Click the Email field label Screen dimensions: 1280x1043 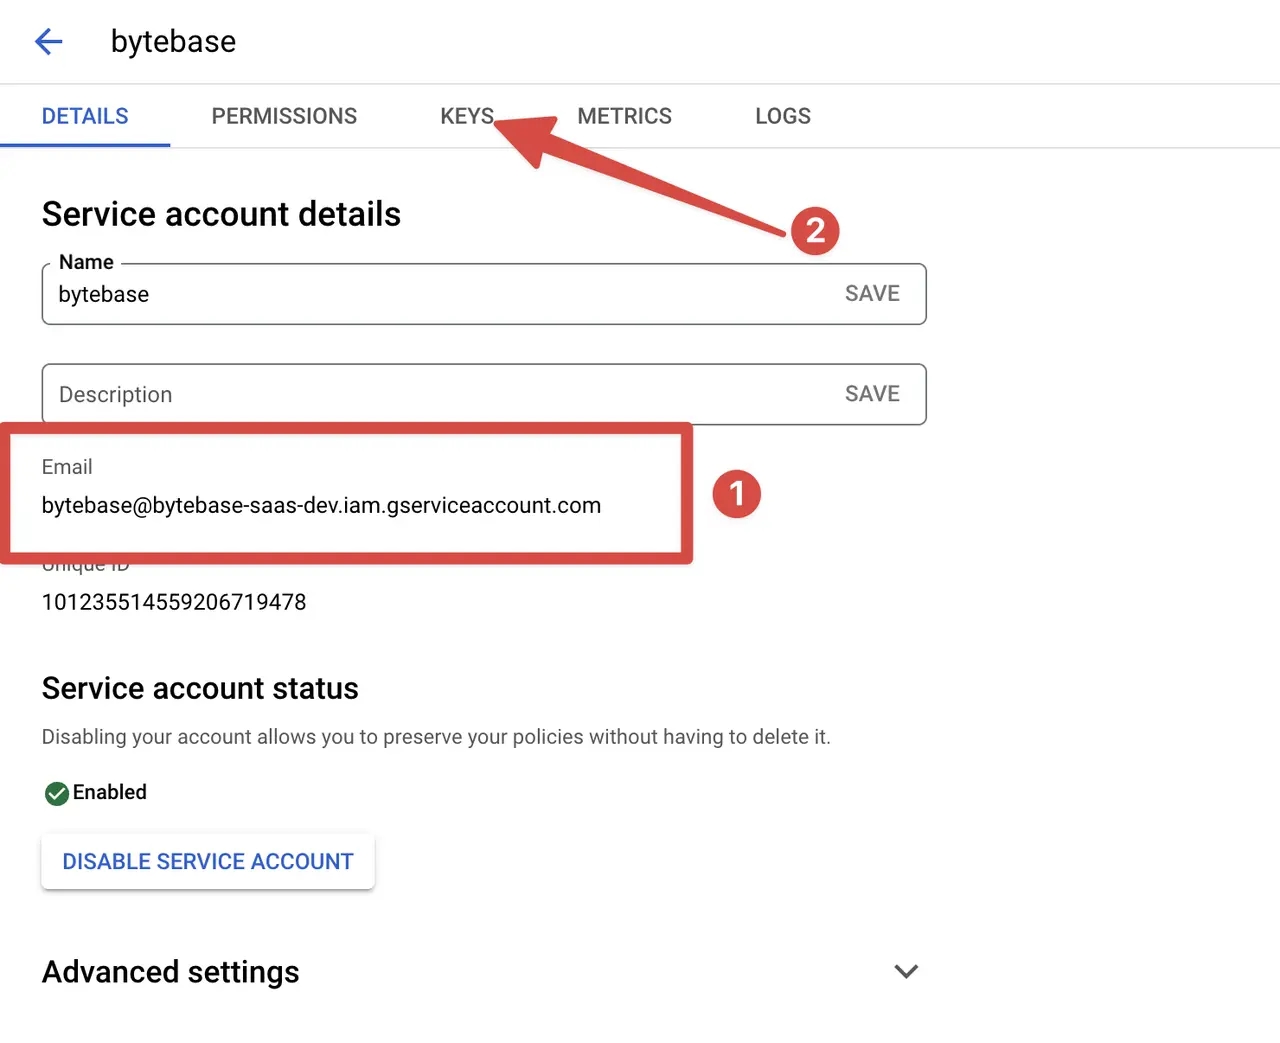(67, 467)
